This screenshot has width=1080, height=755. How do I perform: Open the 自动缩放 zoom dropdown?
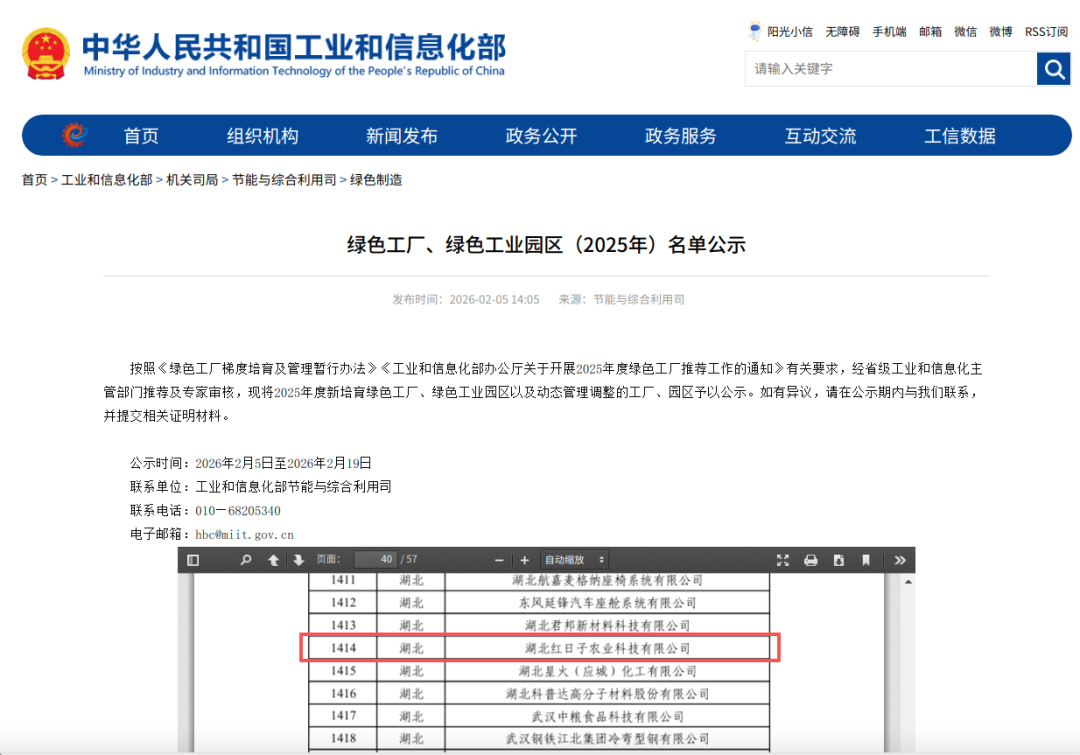coord(573,560)
